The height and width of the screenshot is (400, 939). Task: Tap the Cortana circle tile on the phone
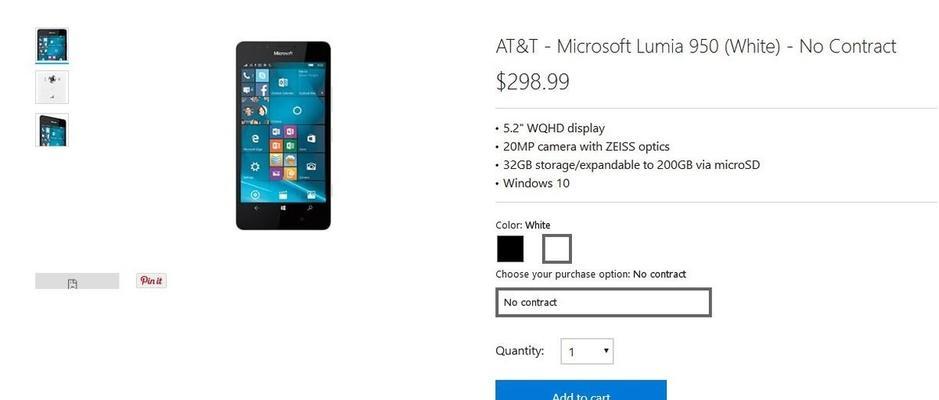pos(297,110)
